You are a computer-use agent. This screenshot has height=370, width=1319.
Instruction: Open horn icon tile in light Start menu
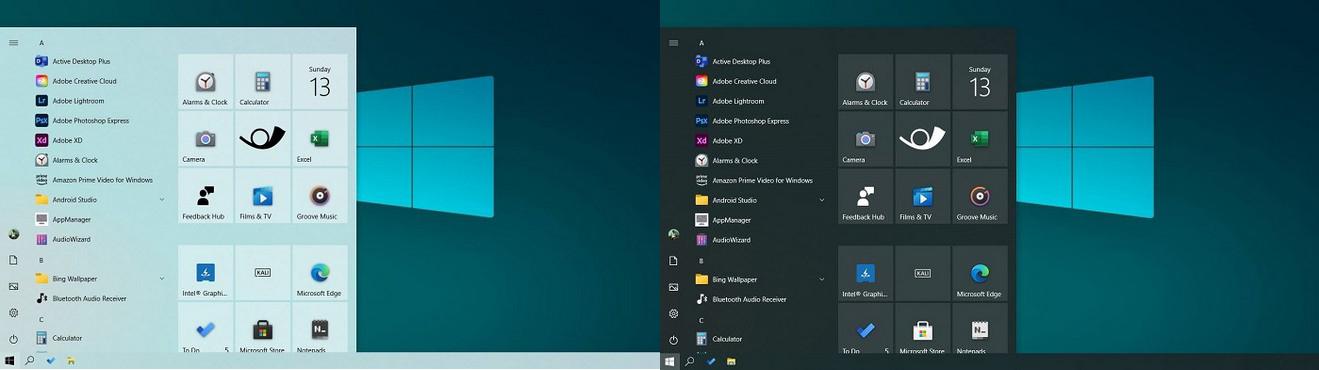tap(262, 139)
